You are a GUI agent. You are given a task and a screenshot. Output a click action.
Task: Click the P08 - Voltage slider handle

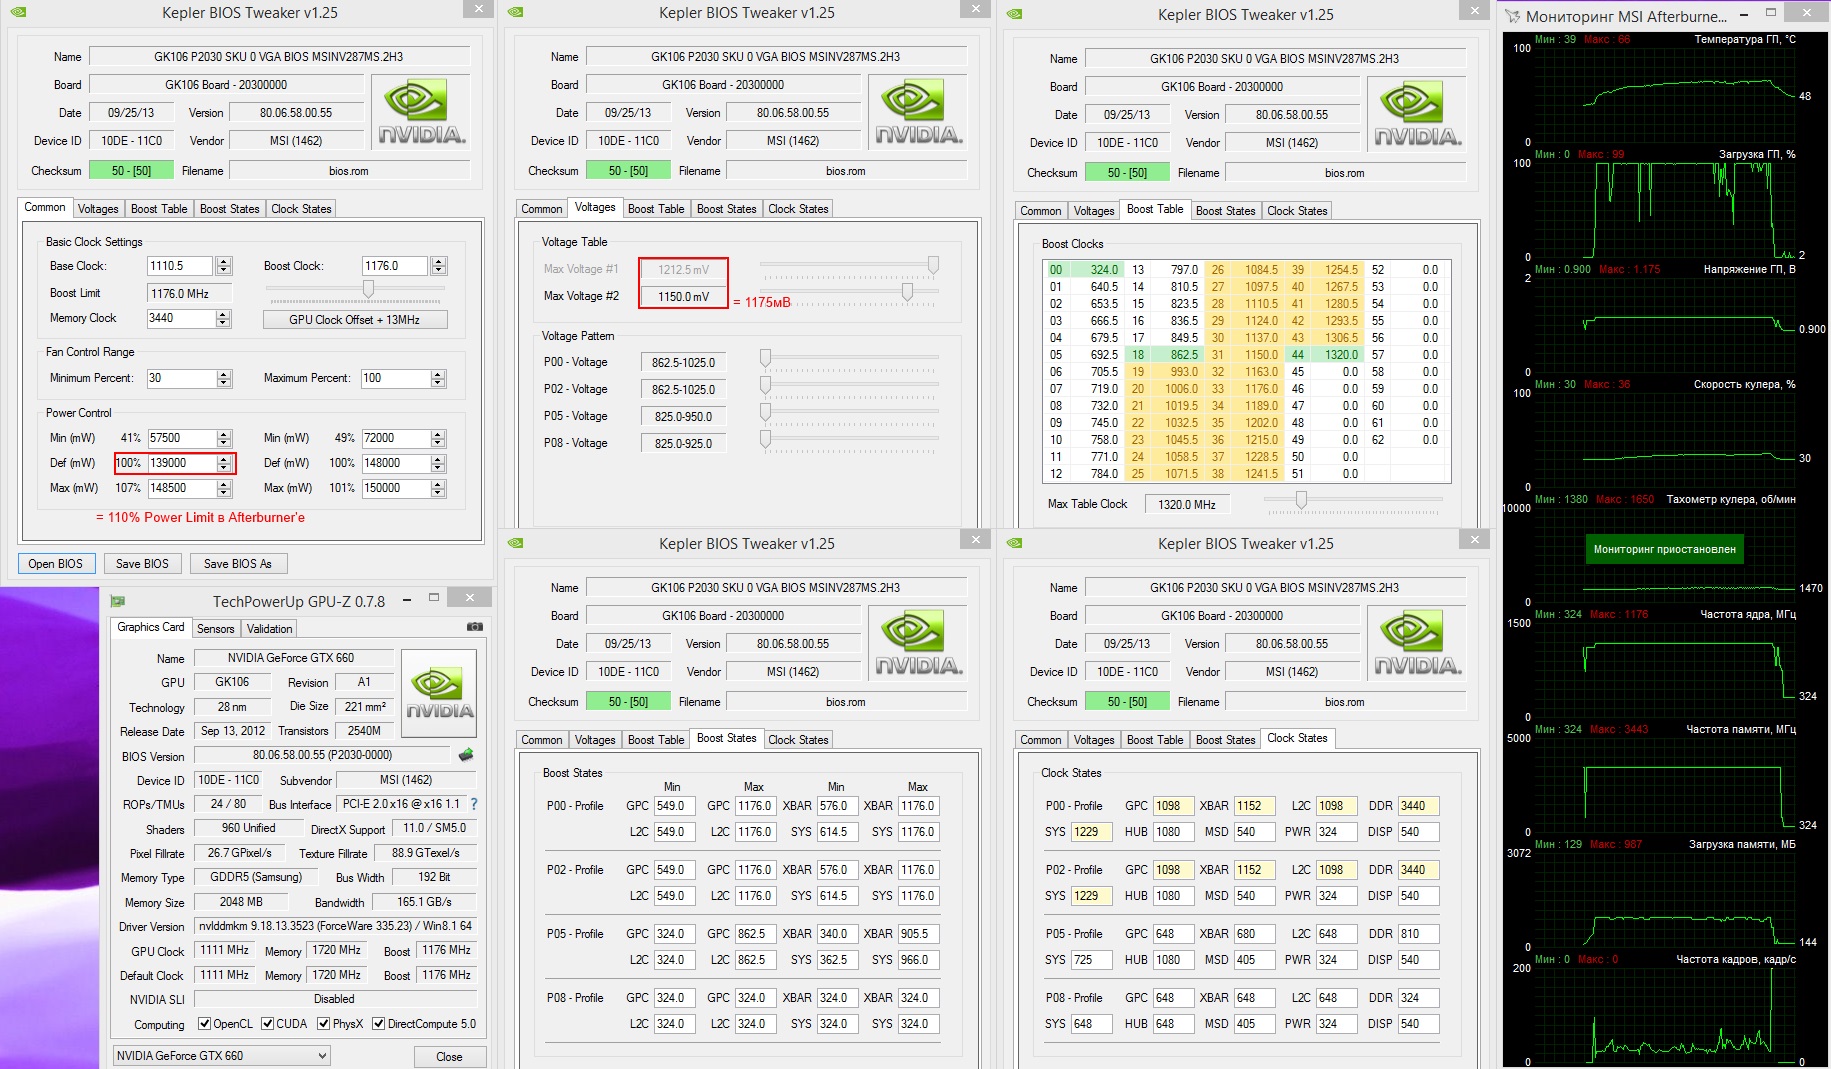coord(765,439)
